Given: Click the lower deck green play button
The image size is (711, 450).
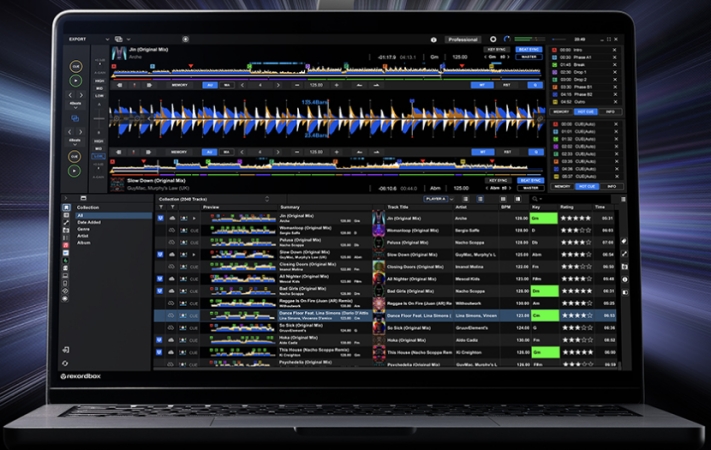Looking at the screenshot, I should pos(74,171).
